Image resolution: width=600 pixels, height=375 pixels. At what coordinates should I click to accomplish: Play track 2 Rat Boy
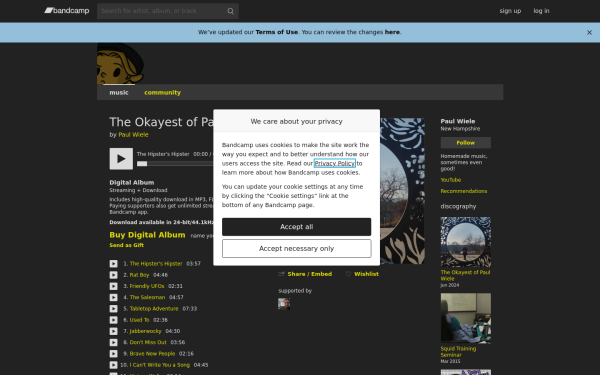pyautogui.click(x=114, y=275)
